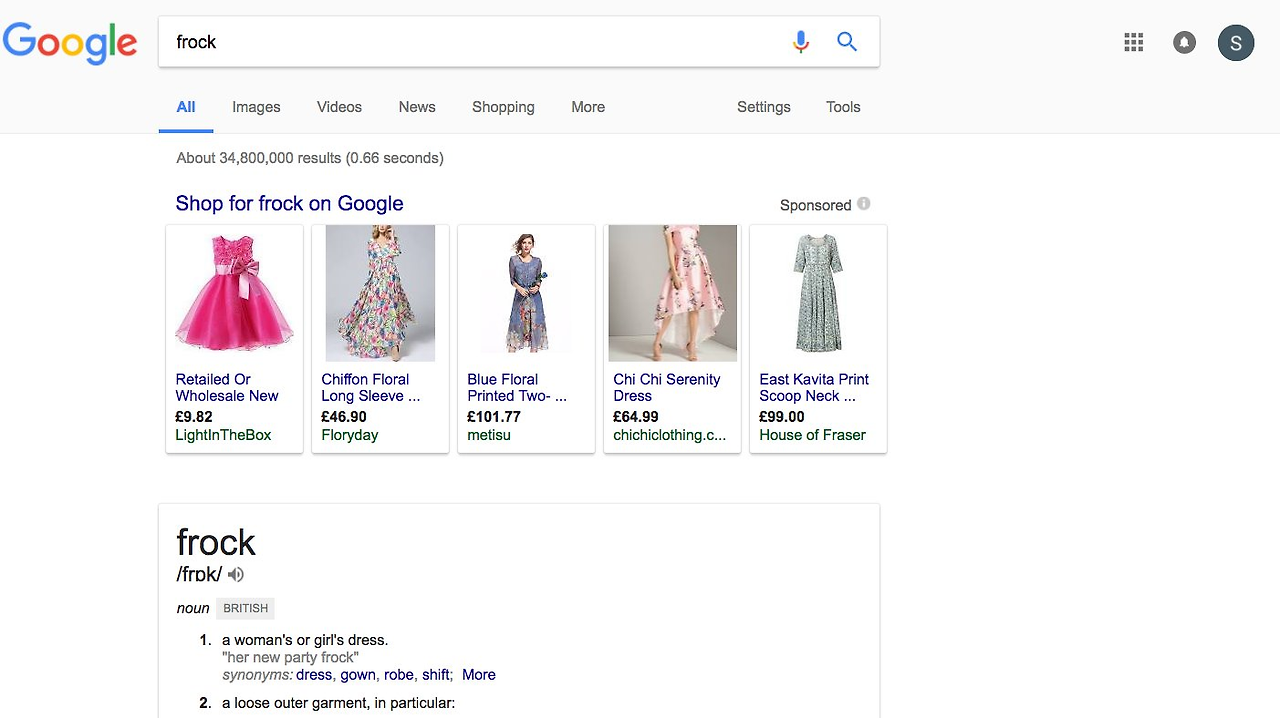Viewport: 1280px width, 718px height.
Task: Click the Chi Chi Serenity dress image
Action: pos(672,293)
